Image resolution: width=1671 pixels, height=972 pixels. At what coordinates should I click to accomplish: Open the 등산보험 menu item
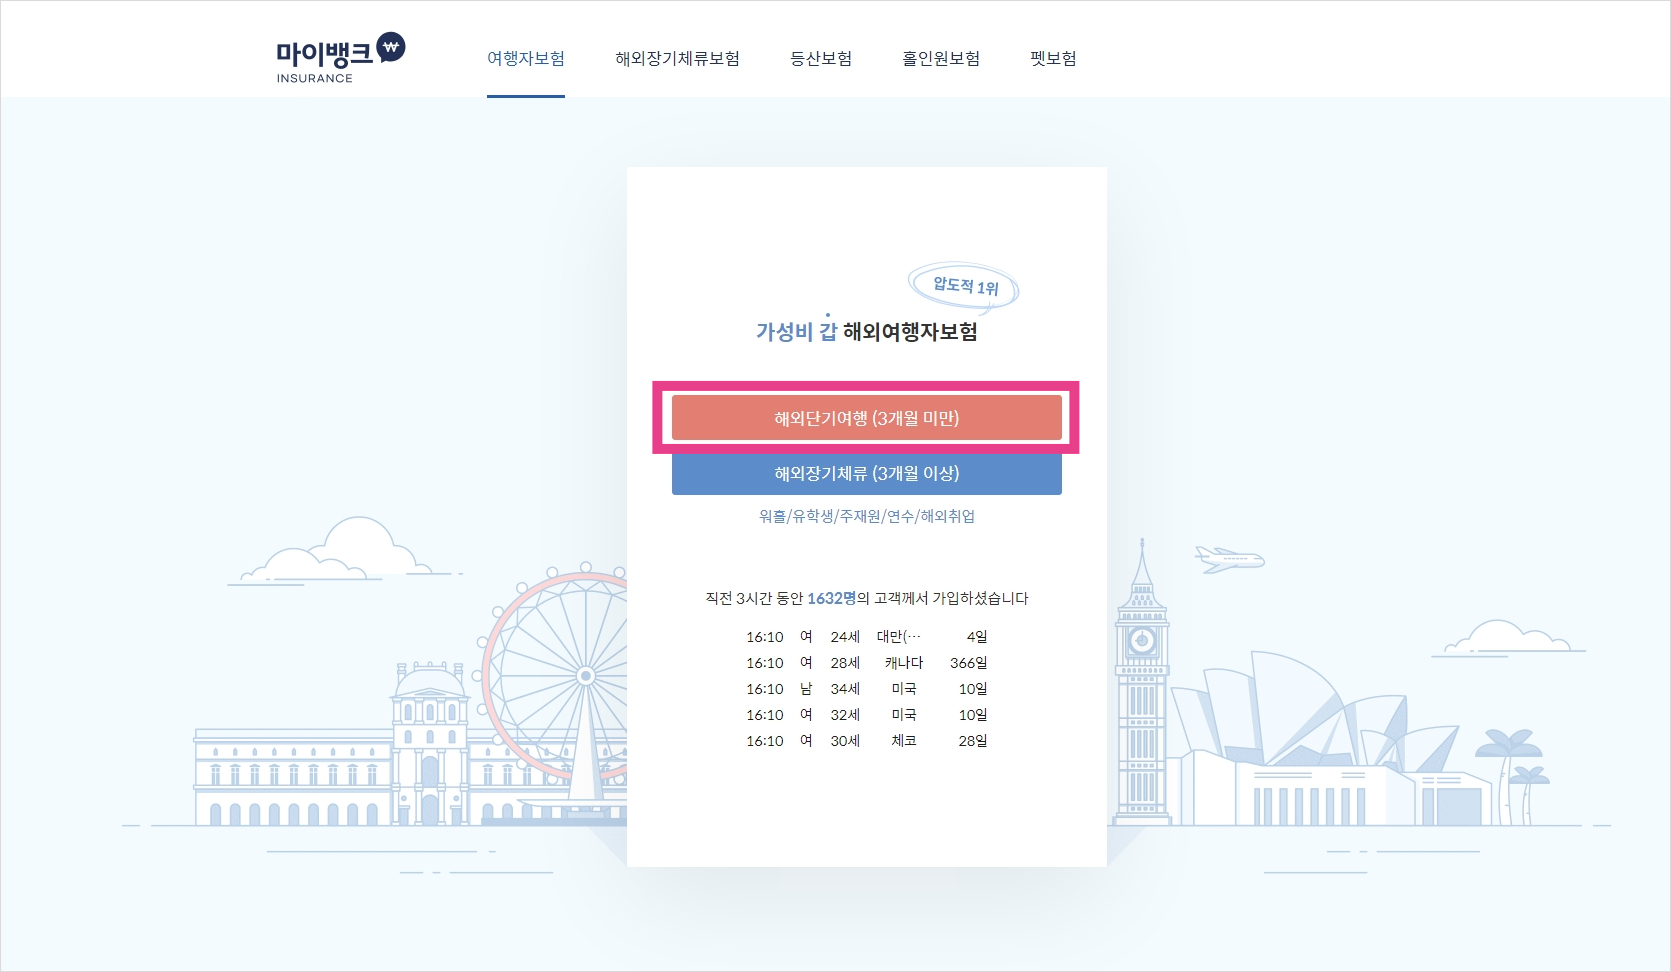pyautogui.click(x=820, y=59)
